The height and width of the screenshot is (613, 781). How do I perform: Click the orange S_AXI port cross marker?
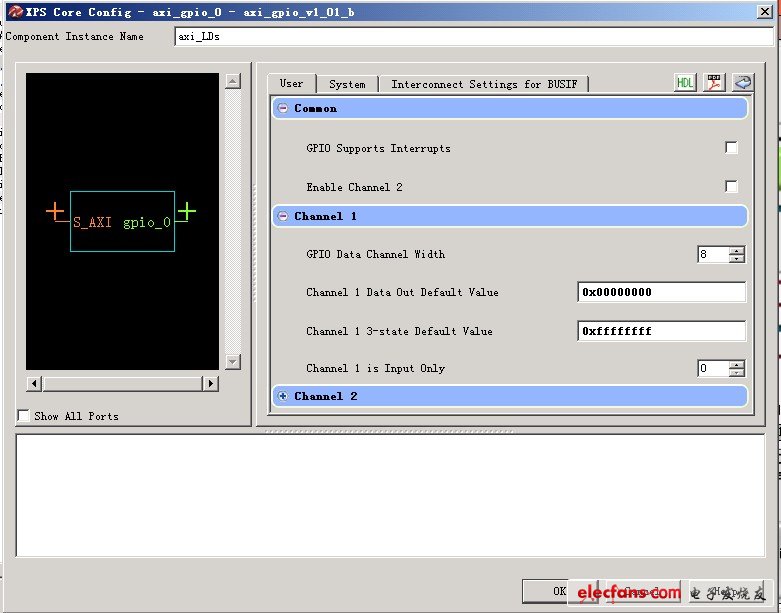click(x=55, y=211)
